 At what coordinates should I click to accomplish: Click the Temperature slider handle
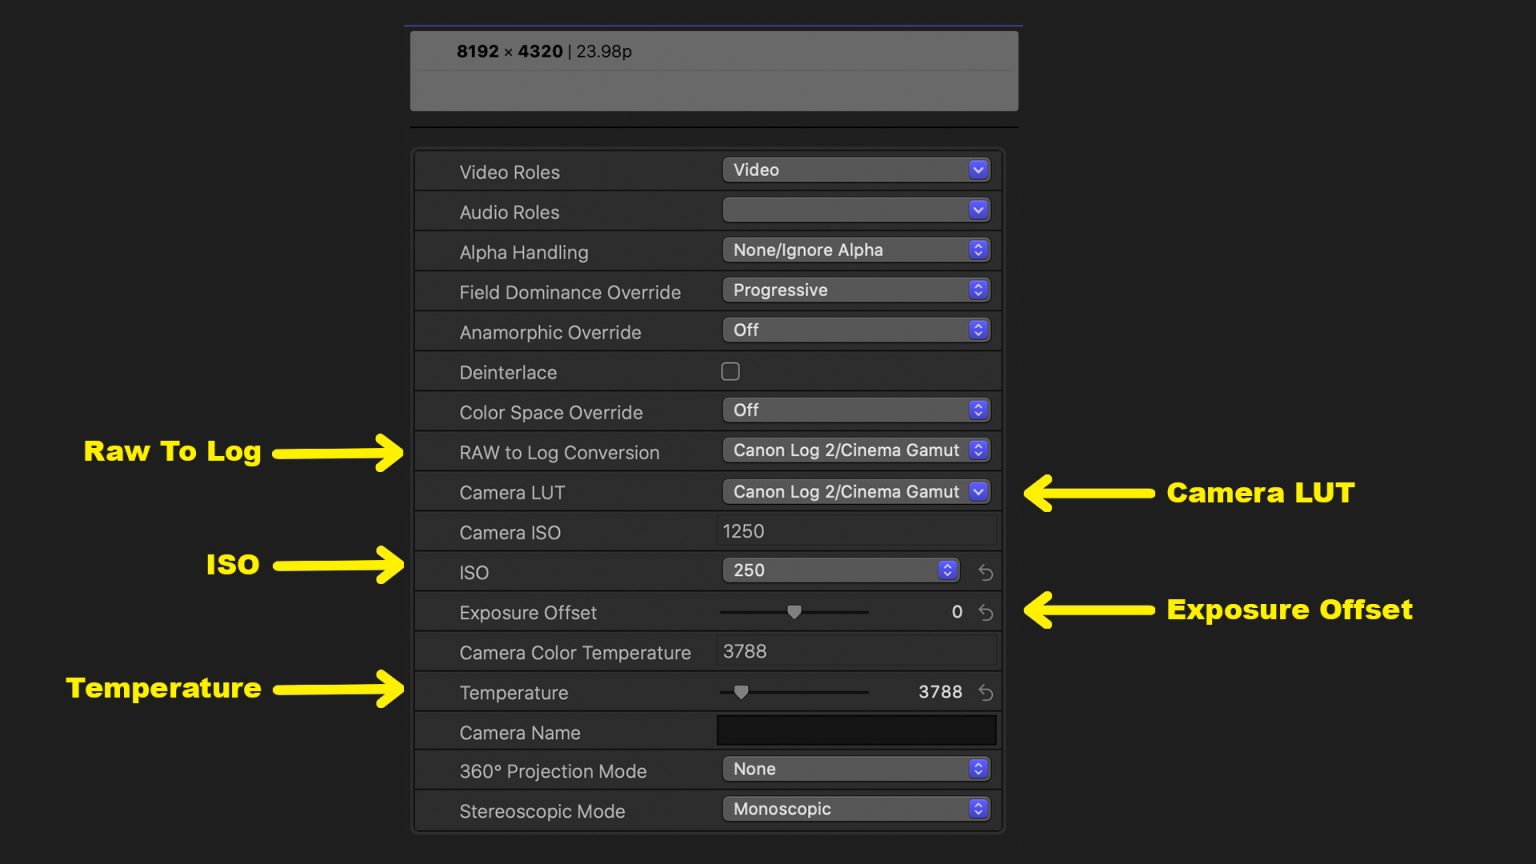pyautogui.click(x=741, y=692)
